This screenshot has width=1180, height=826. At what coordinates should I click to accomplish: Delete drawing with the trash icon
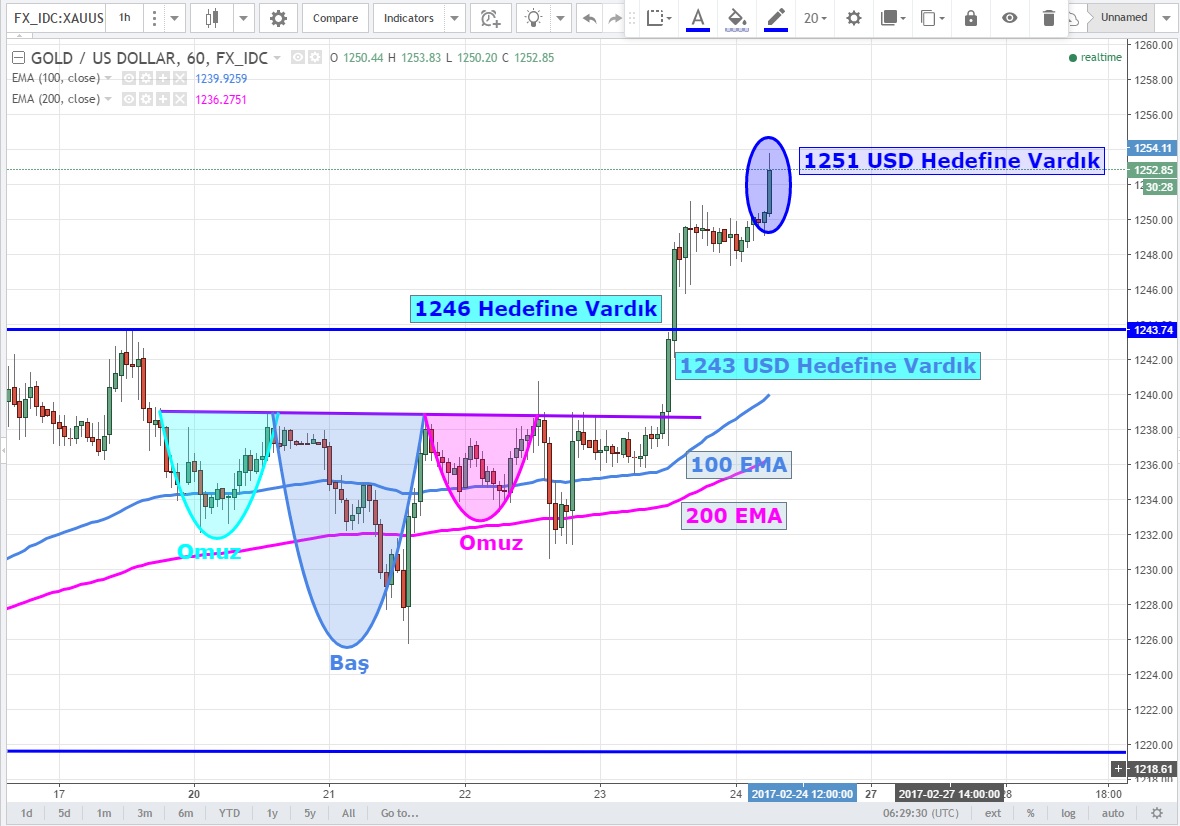pos(1048,18)
